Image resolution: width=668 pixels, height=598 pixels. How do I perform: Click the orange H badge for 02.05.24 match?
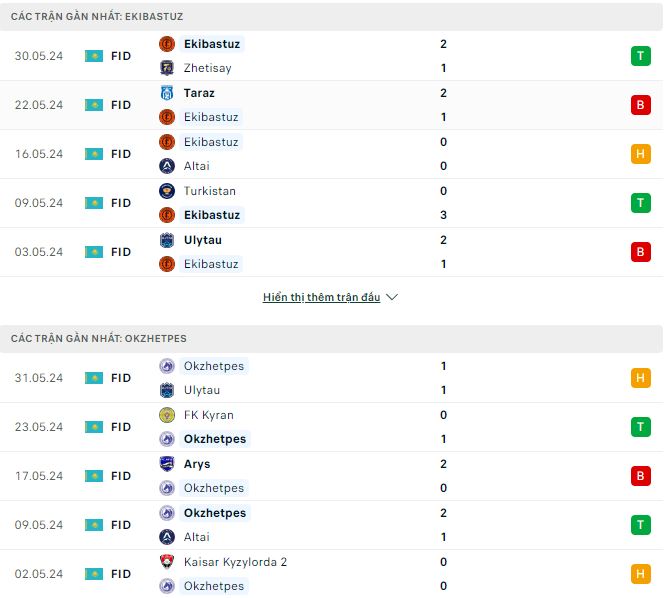coord(640,574)
